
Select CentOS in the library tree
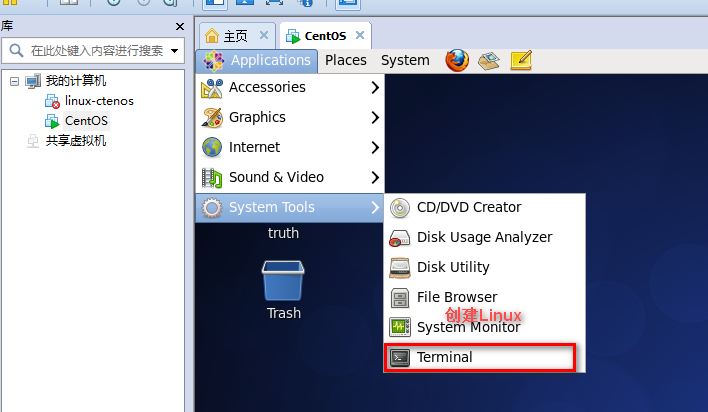coord(86,121)
